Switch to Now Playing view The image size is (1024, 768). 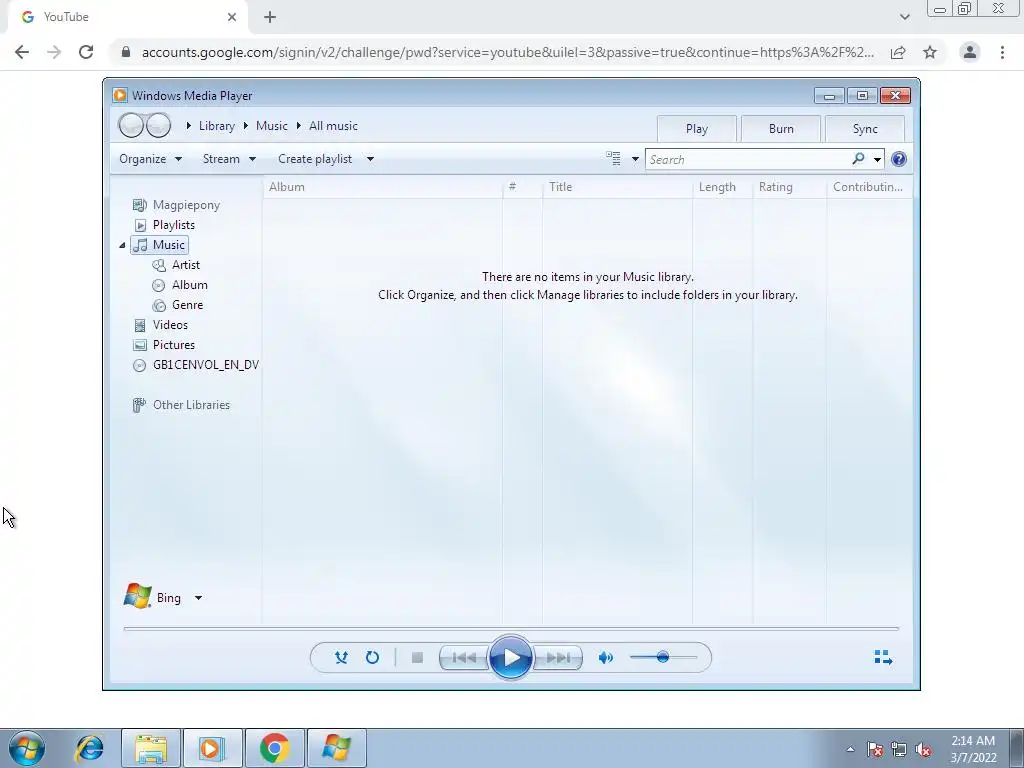883,658
